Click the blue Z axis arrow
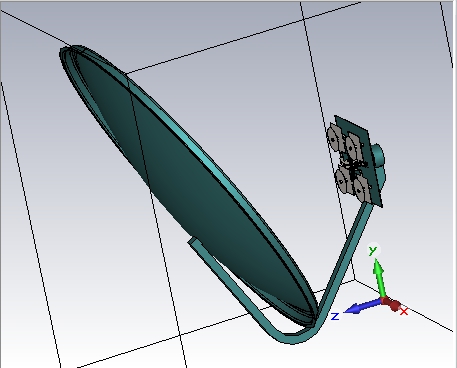457x368 pixels. 362,307
